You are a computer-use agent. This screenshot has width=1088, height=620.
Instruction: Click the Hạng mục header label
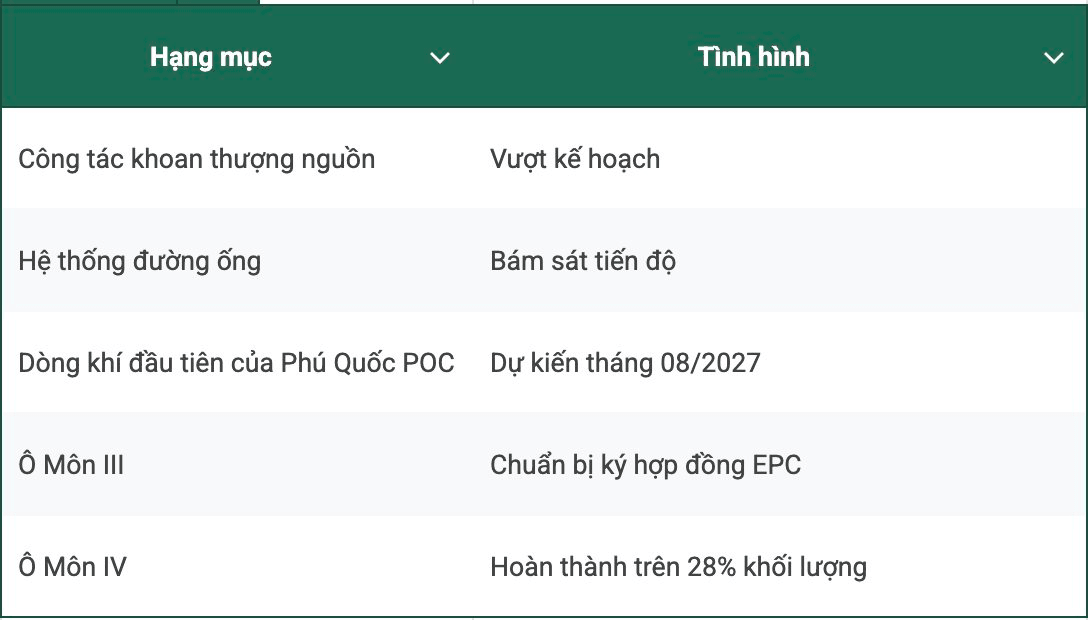click(210, 57)
